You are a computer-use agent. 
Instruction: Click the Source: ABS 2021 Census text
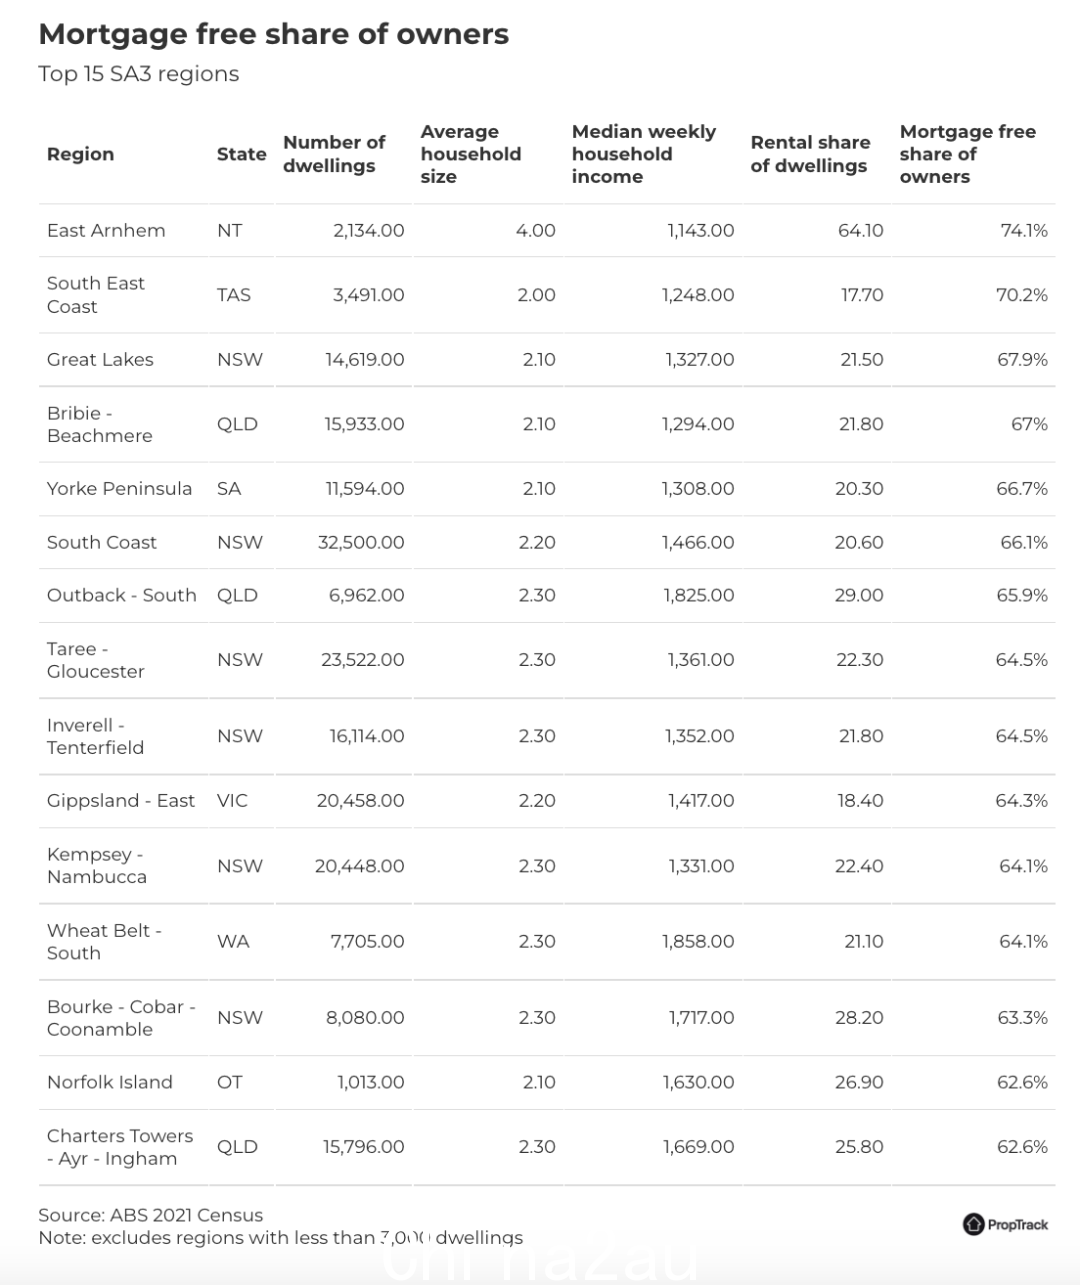point(150,1215)
